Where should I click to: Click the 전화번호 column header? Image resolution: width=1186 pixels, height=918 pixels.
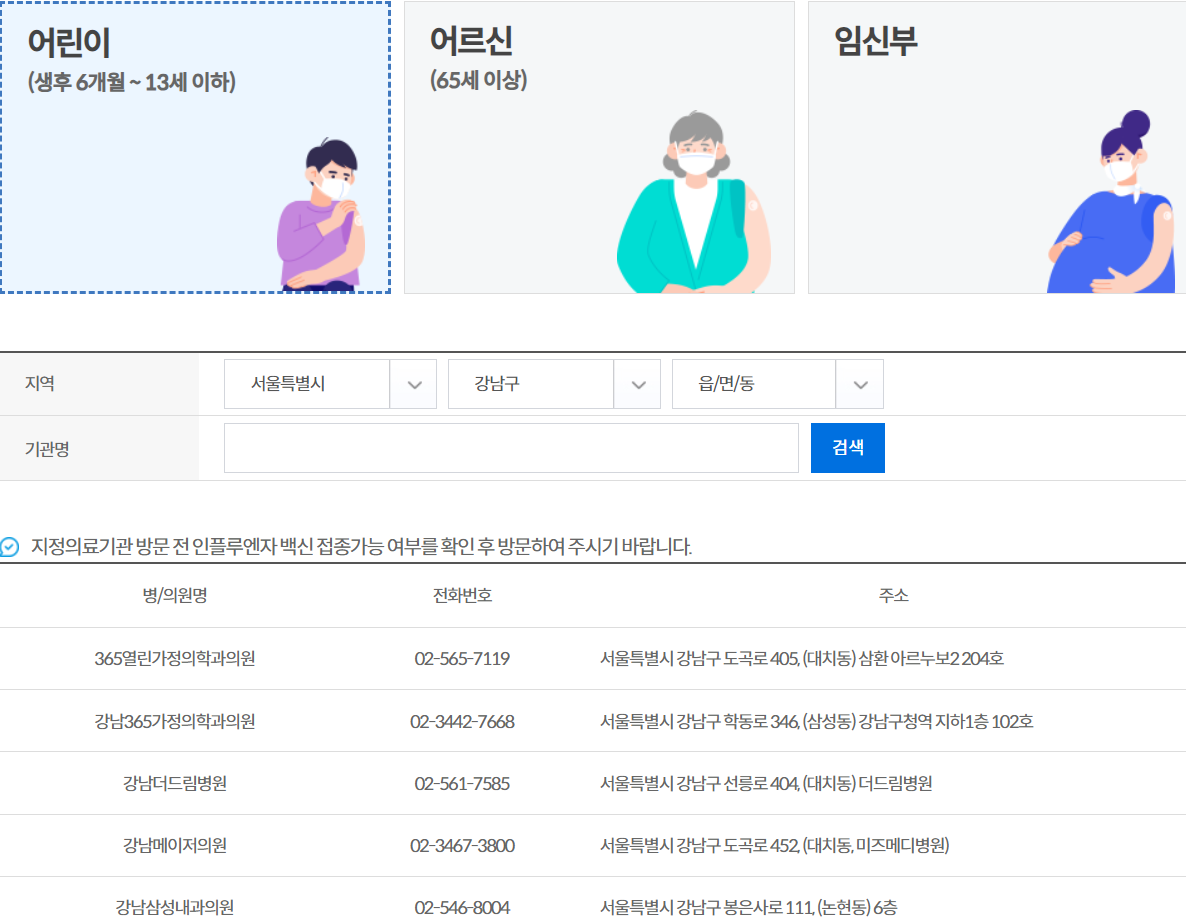click(x=459, y=594)
